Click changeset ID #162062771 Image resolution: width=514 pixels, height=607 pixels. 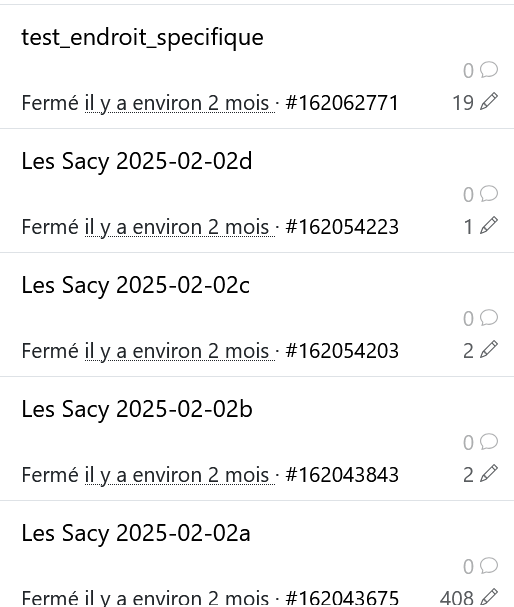point(342,103)
